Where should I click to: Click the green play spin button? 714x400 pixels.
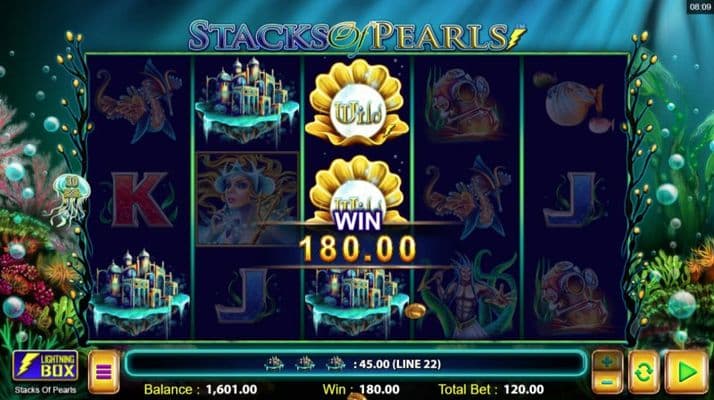click(x=686, y=372)
